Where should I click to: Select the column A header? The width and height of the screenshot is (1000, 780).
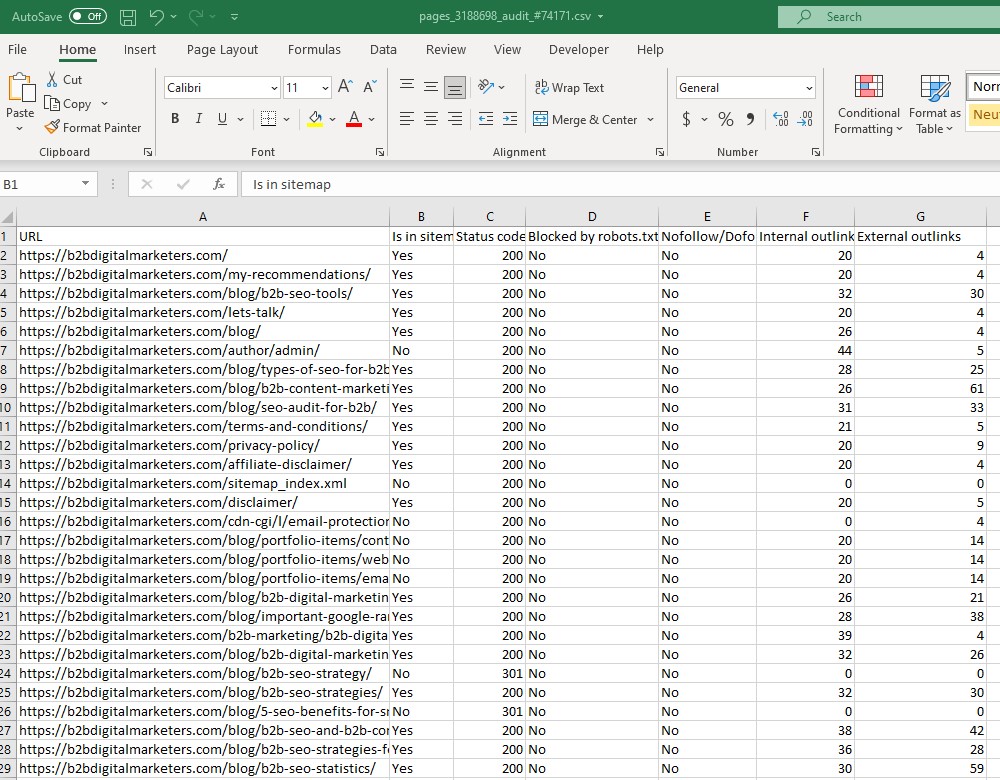click(203, 217)
